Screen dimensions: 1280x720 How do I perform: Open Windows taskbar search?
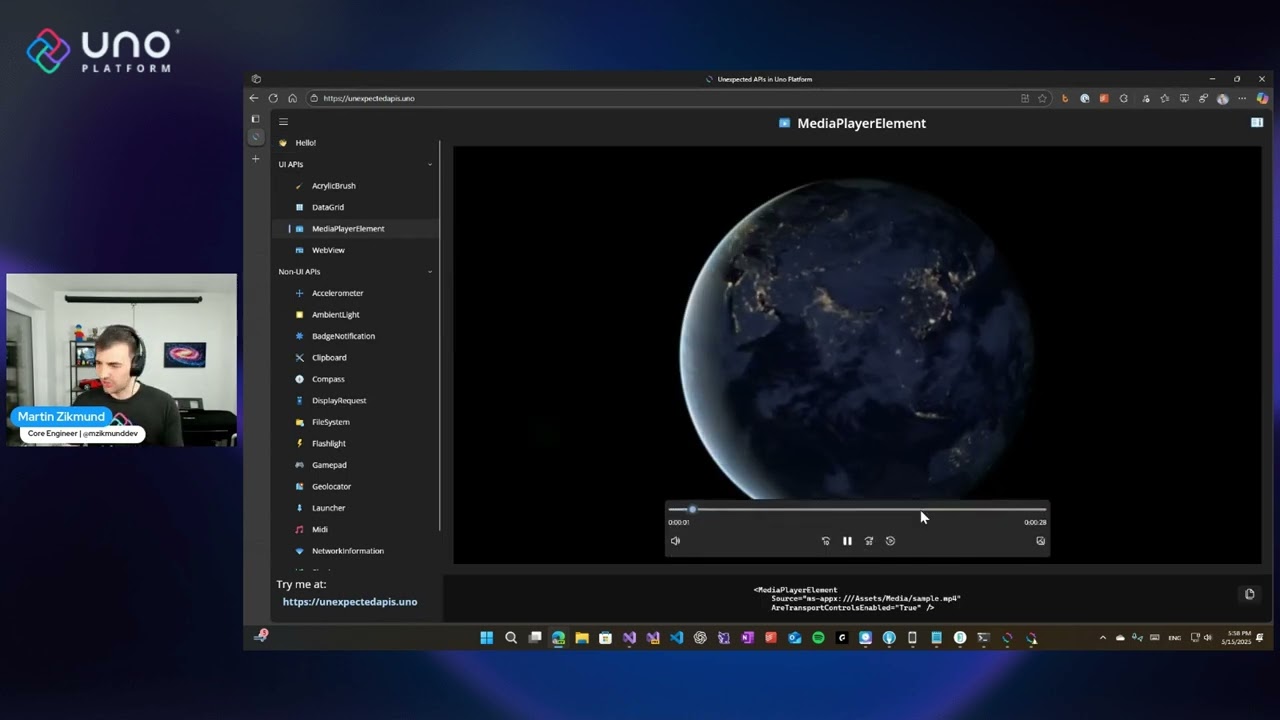[511, 638]
